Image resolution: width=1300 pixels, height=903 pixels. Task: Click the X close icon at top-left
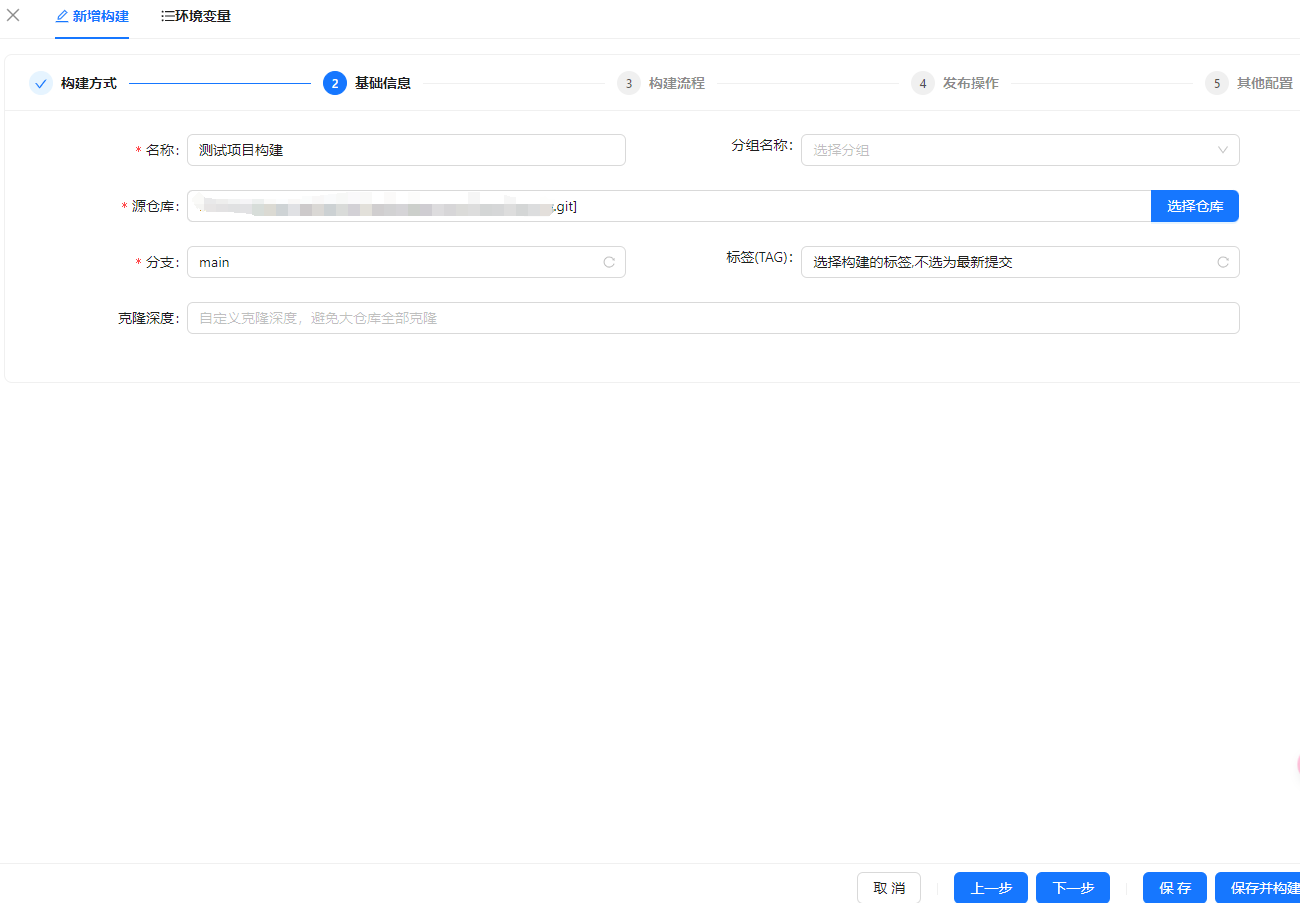coord(13,15)
